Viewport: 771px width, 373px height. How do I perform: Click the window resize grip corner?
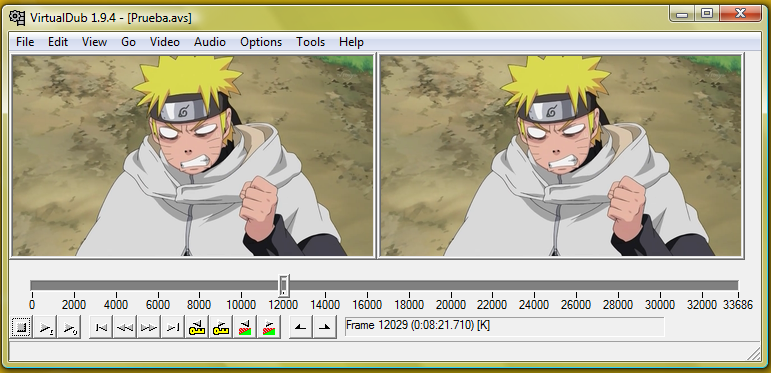click(x=753, y=354)
